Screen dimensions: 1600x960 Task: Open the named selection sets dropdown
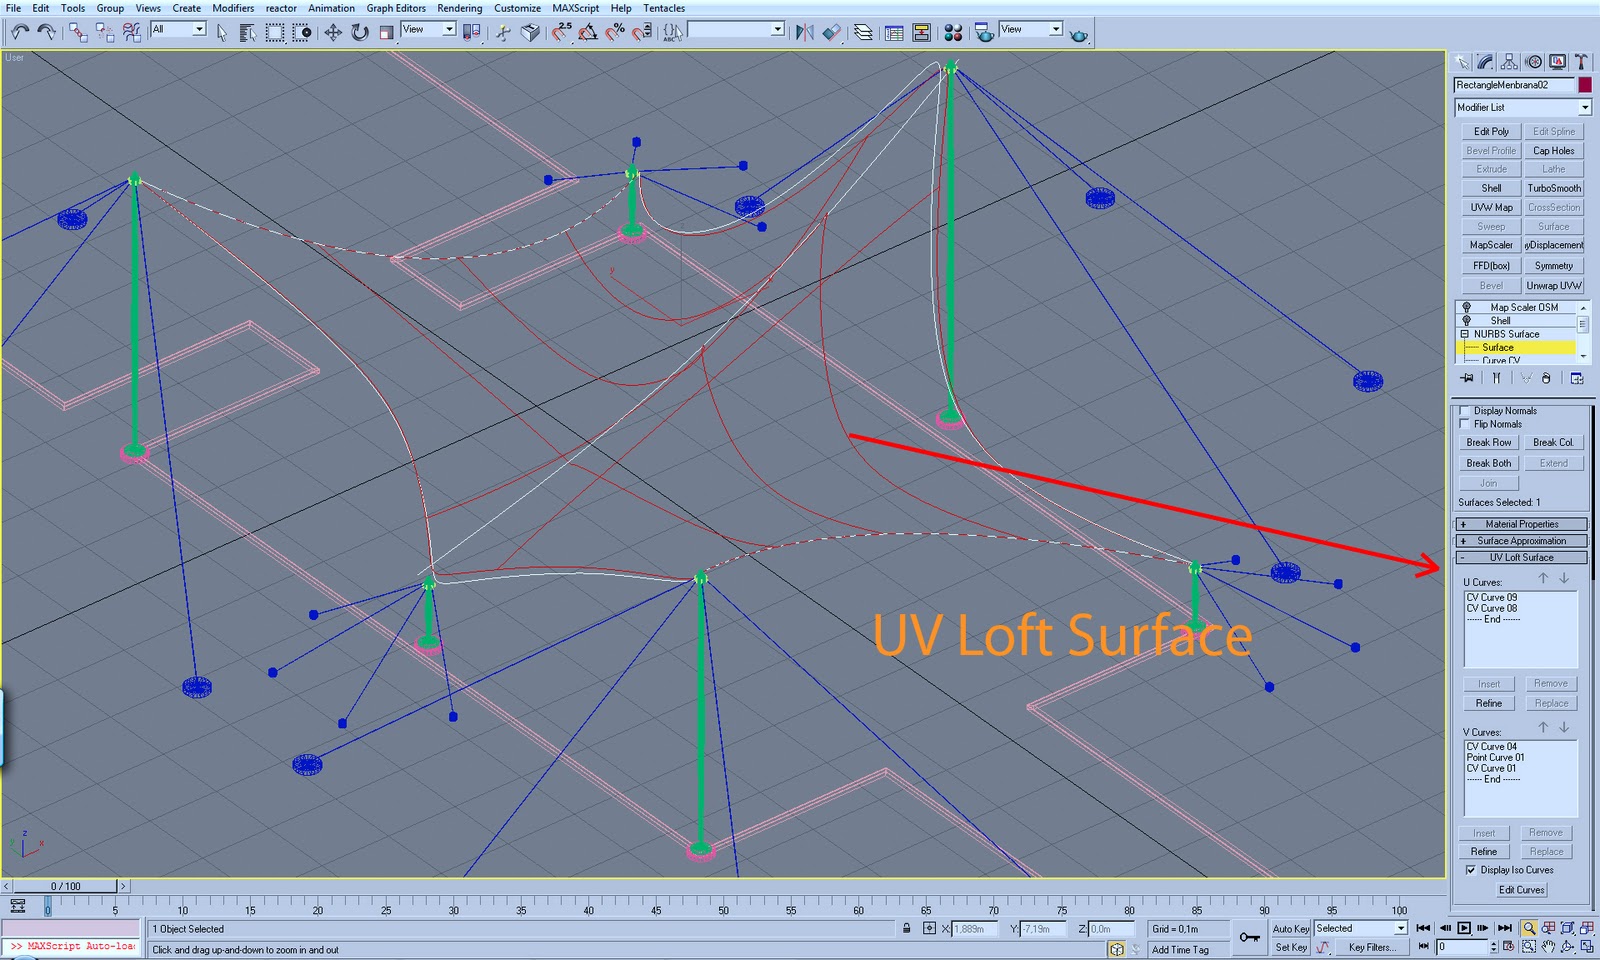click(736, 30)
